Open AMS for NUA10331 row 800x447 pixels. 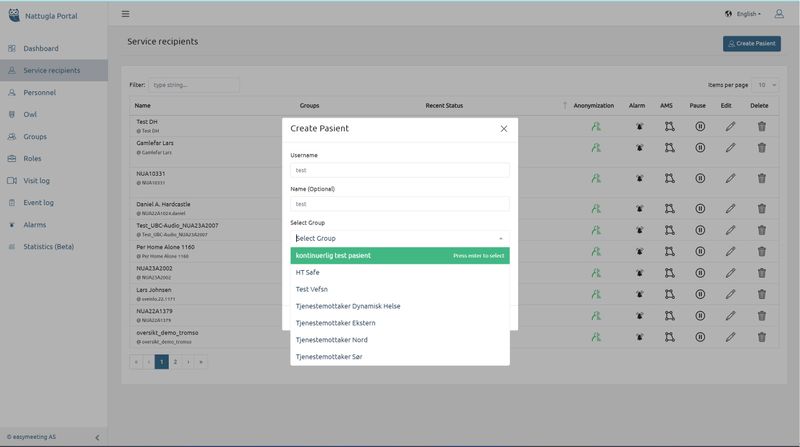point(669,178)
